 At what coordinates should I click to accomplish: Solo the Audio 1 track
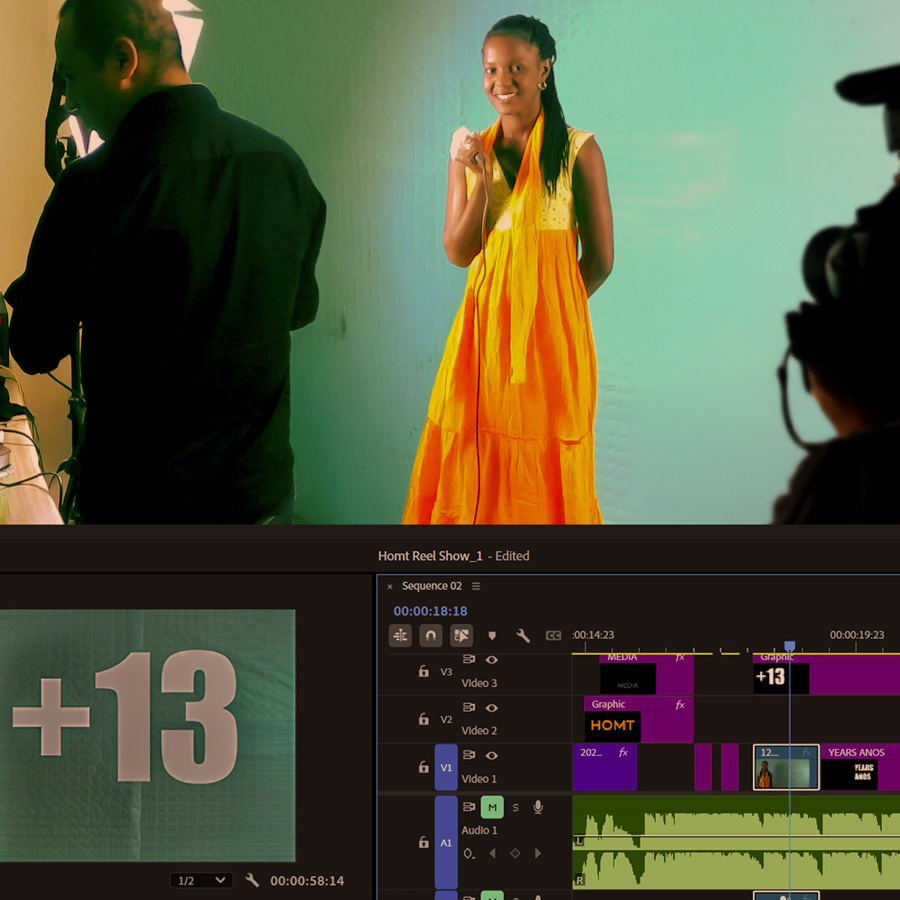point(515,808)
